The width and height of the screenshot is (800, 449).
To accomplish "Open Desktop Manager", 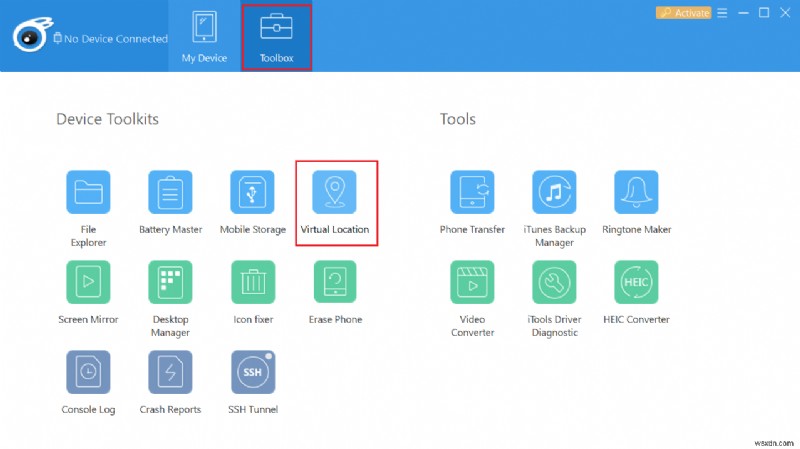I will (170, 283).
